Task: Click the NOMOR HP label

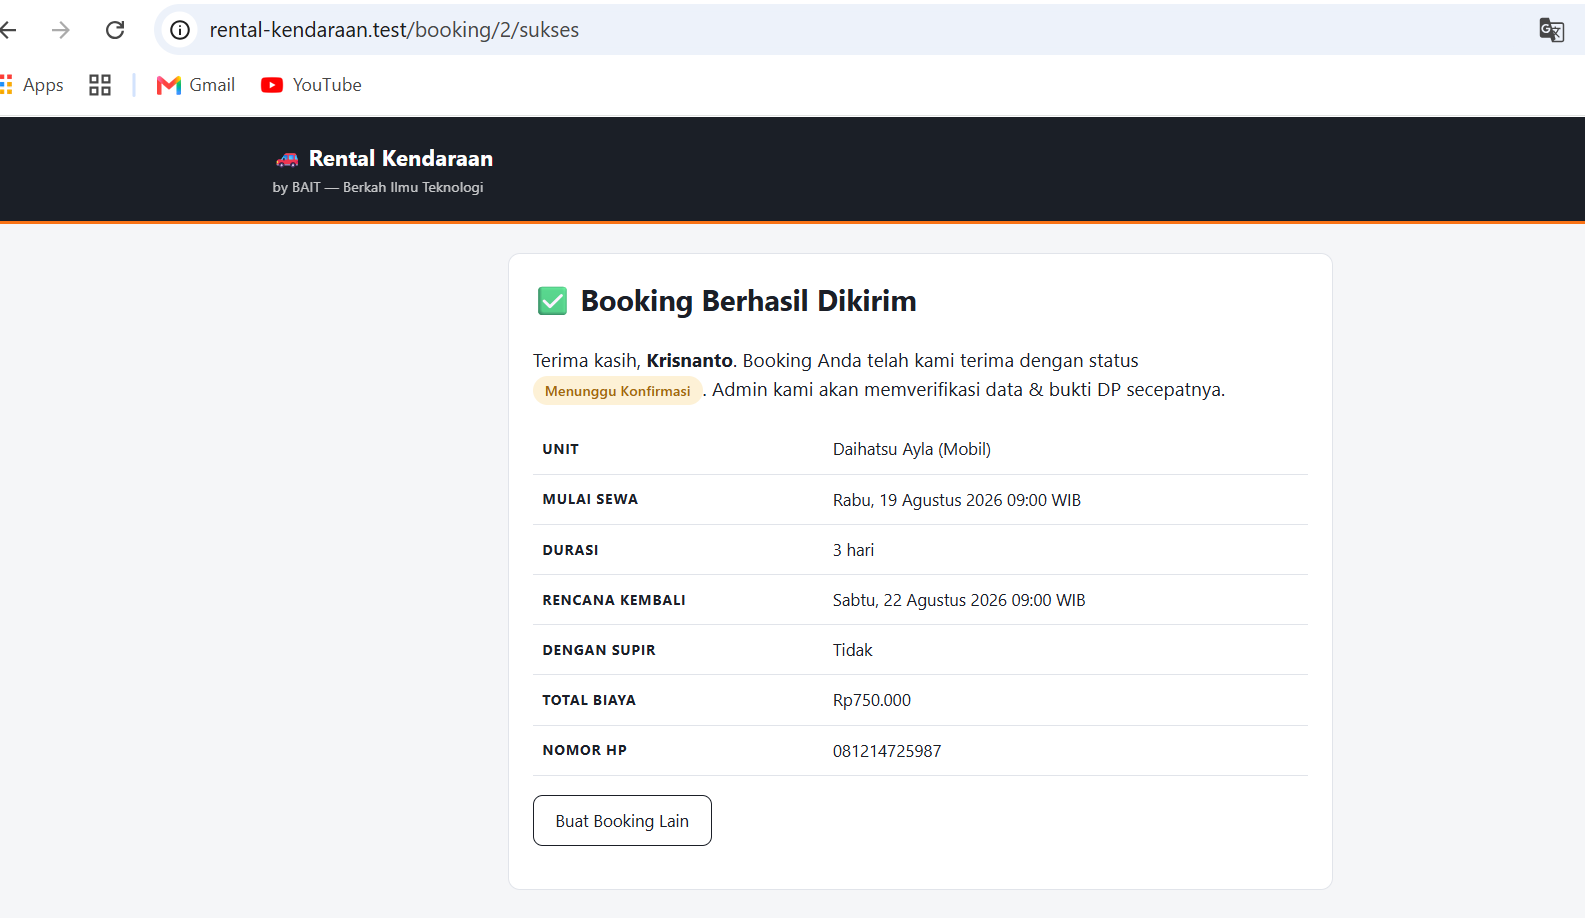Action: [585, 750]
